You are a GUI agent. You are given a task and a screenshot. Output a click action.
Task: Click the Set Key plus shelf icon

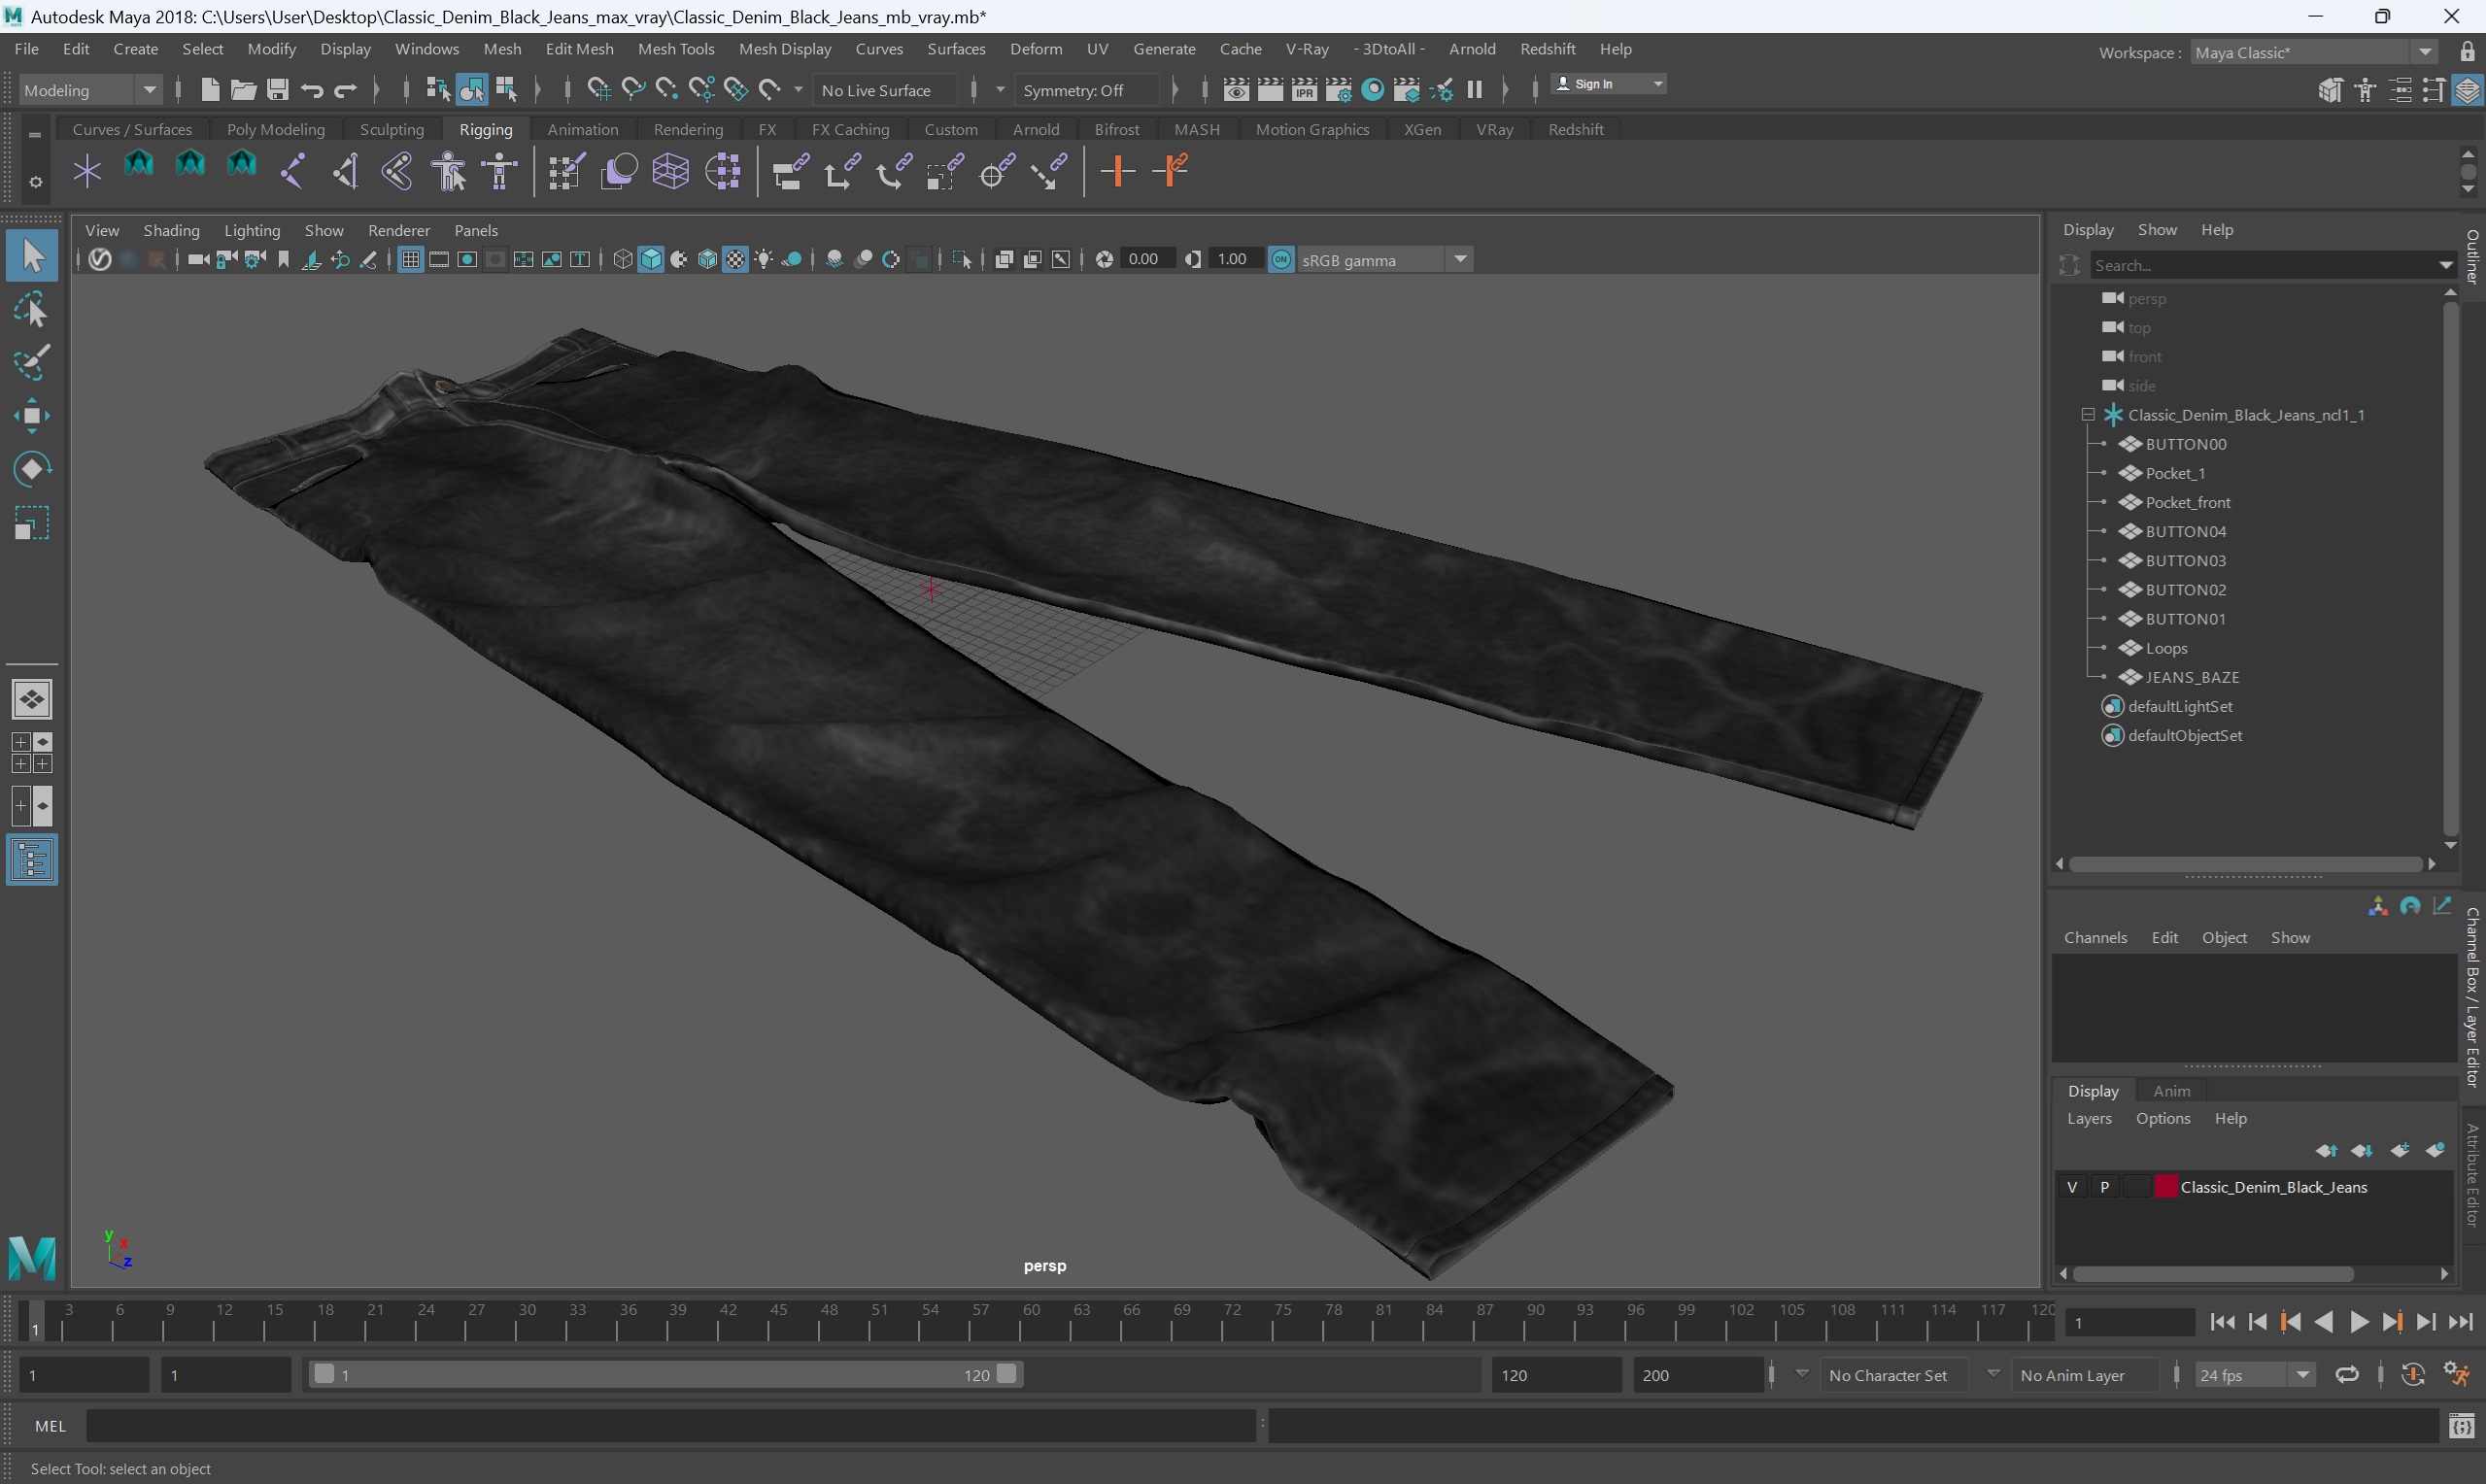coord(1117,172)
